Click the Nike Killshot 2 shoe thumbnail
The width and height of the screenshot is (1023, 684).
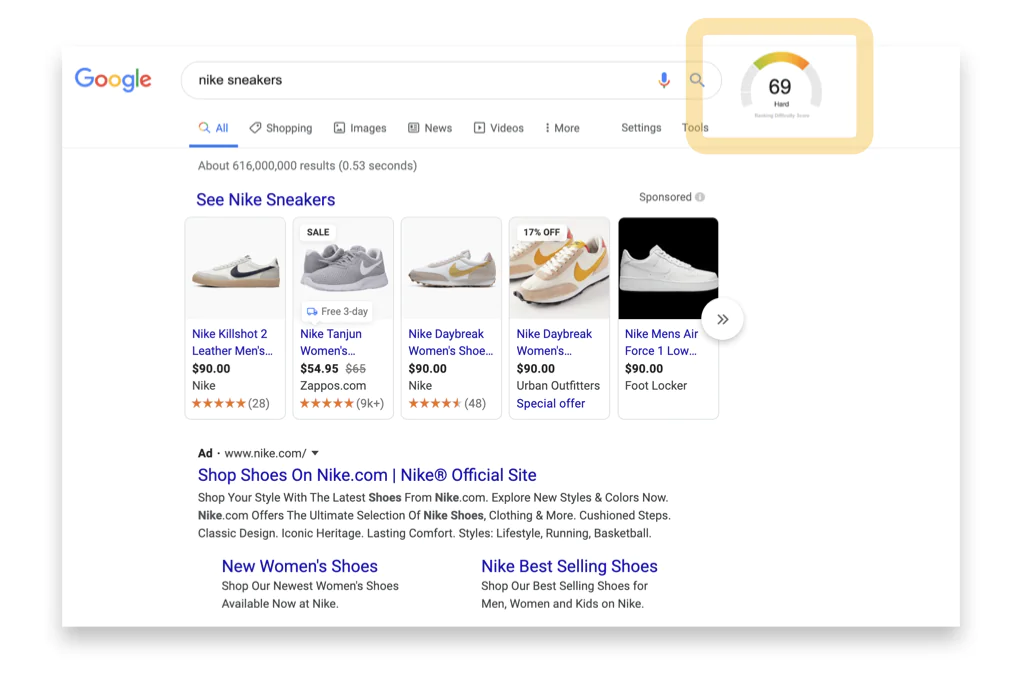tap(235, 268)
